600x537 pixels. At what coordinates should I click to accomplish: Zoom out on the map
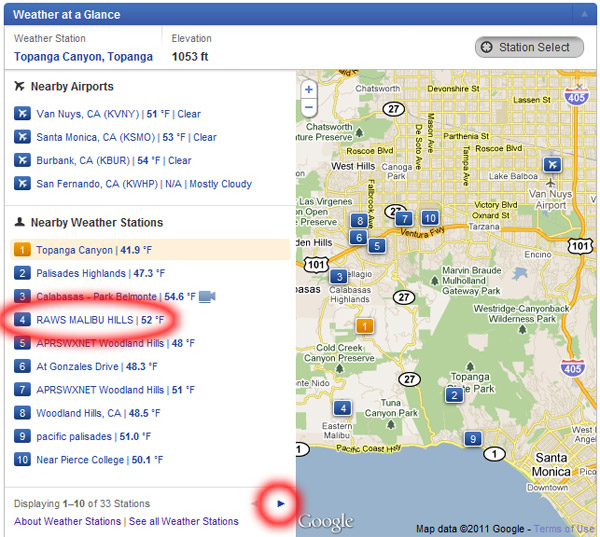tap(309, 108)
